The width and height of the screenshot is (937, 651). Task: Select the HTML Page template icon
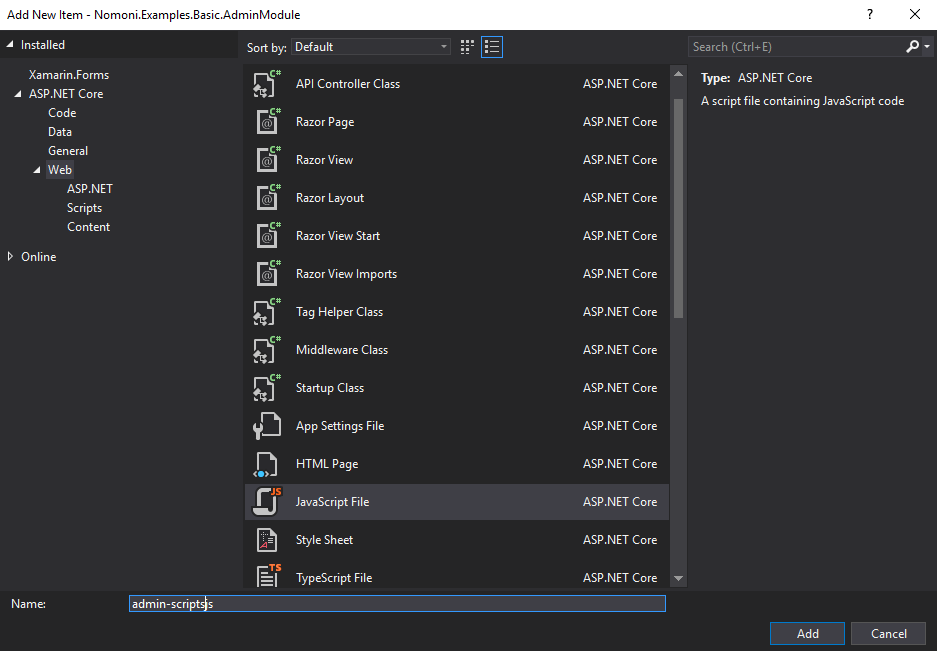click(266, 463)
